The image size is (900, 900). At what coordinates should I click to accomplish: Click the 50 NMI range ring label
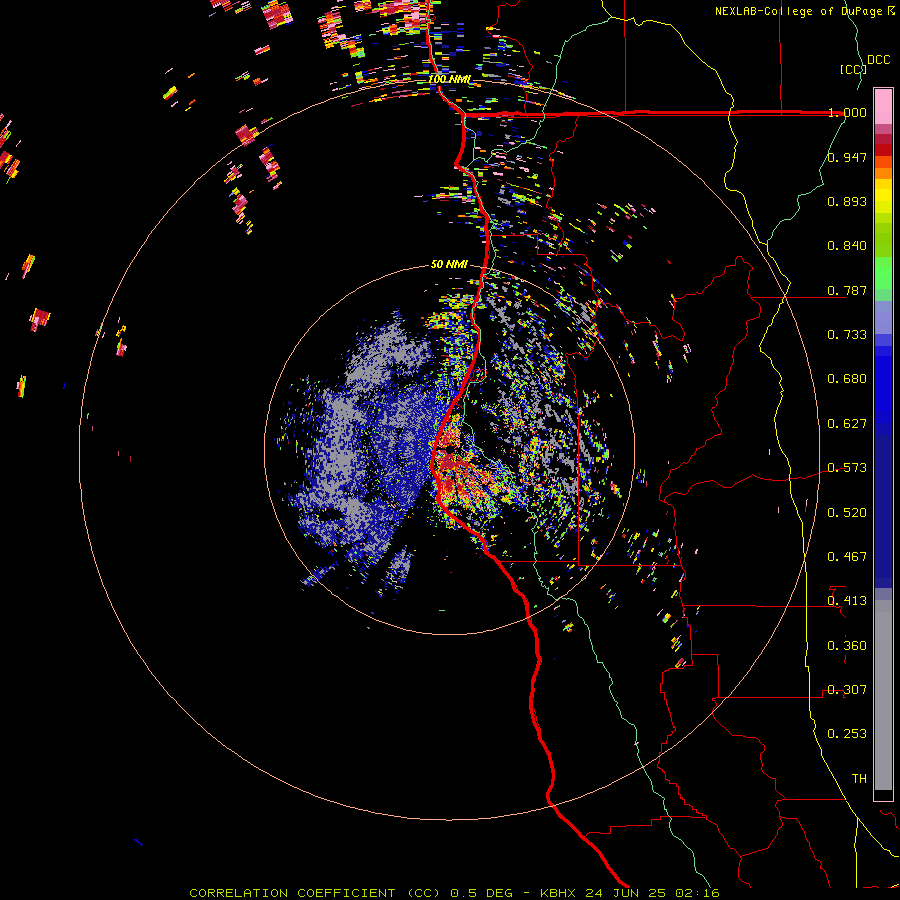click(449, 264)
